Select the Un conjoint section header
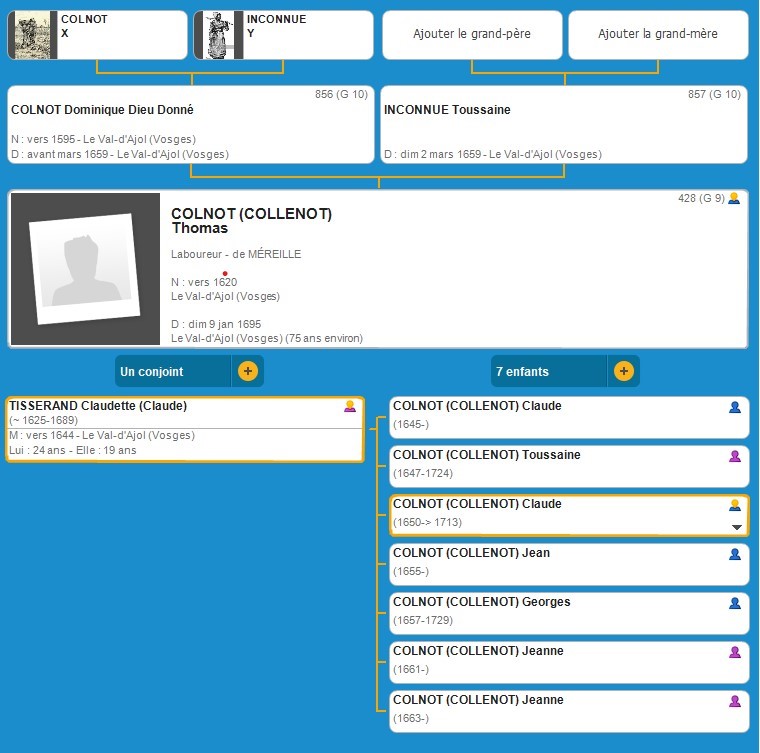Image resolution: width=760 pixels, height=753 pixels. click(172, 371)
